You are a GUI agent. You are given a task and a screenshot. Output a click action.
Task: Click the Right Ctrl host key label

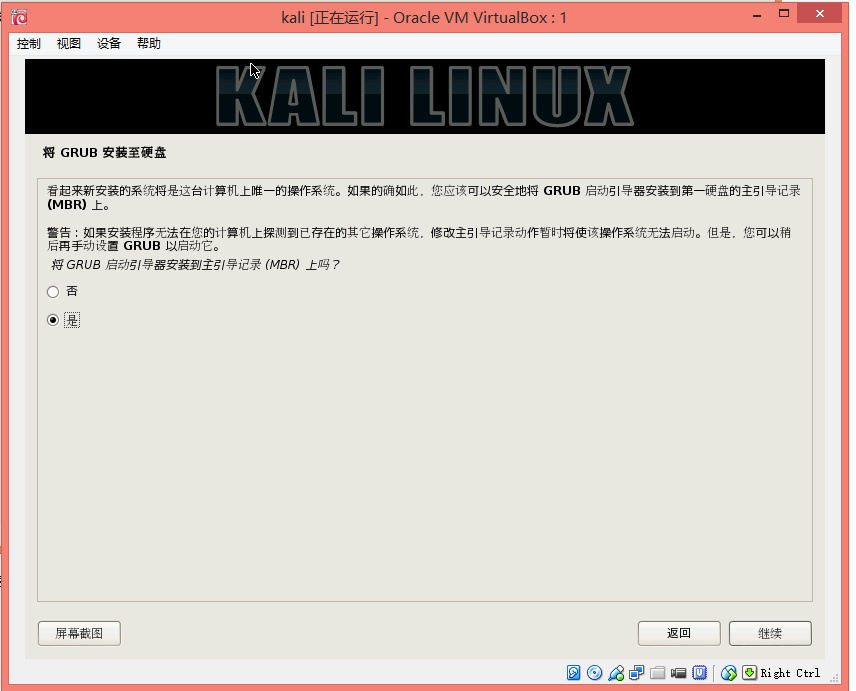click(x=790, y=673)
